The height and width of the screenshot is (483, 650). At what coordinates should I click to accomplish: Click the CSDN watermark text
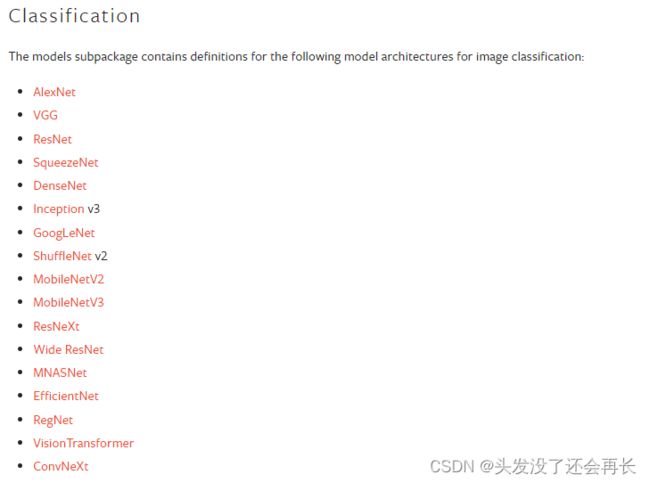[533, 467]
